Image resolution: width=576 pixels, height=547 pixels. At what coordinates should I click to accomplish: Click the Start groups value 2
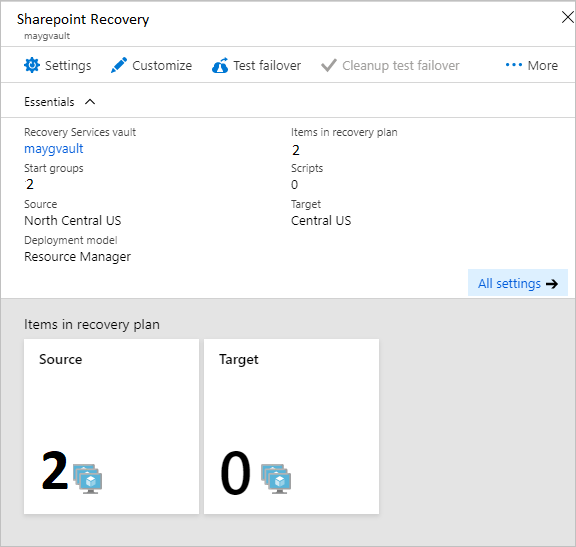point(30,184)
